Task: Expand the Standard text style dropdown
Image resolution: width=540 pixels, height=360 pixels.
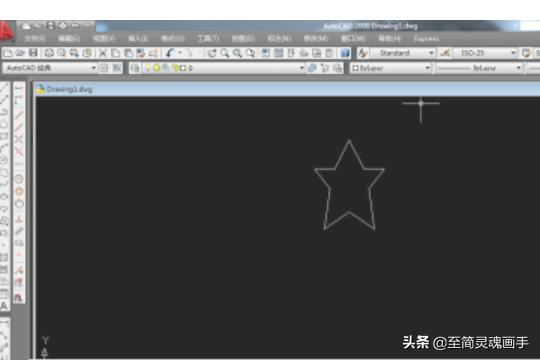Action: (431, 53)
